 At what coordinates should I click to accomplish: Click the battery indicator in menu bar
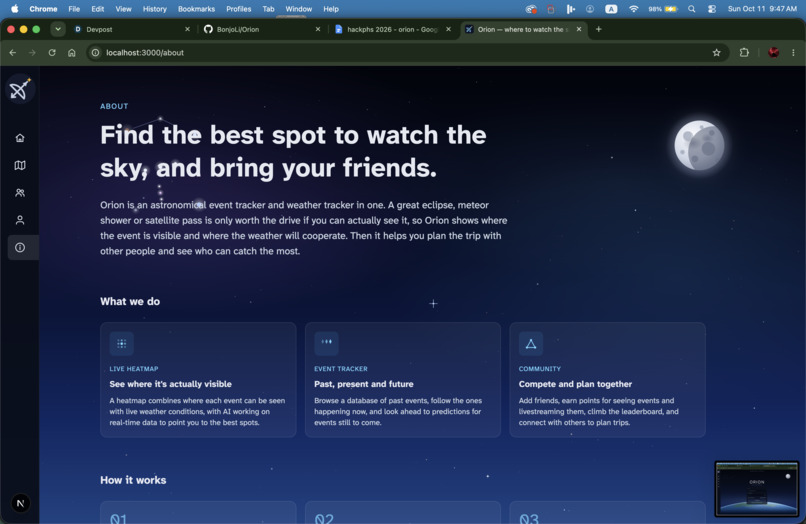pyautogui.click(x=663, y=9)
